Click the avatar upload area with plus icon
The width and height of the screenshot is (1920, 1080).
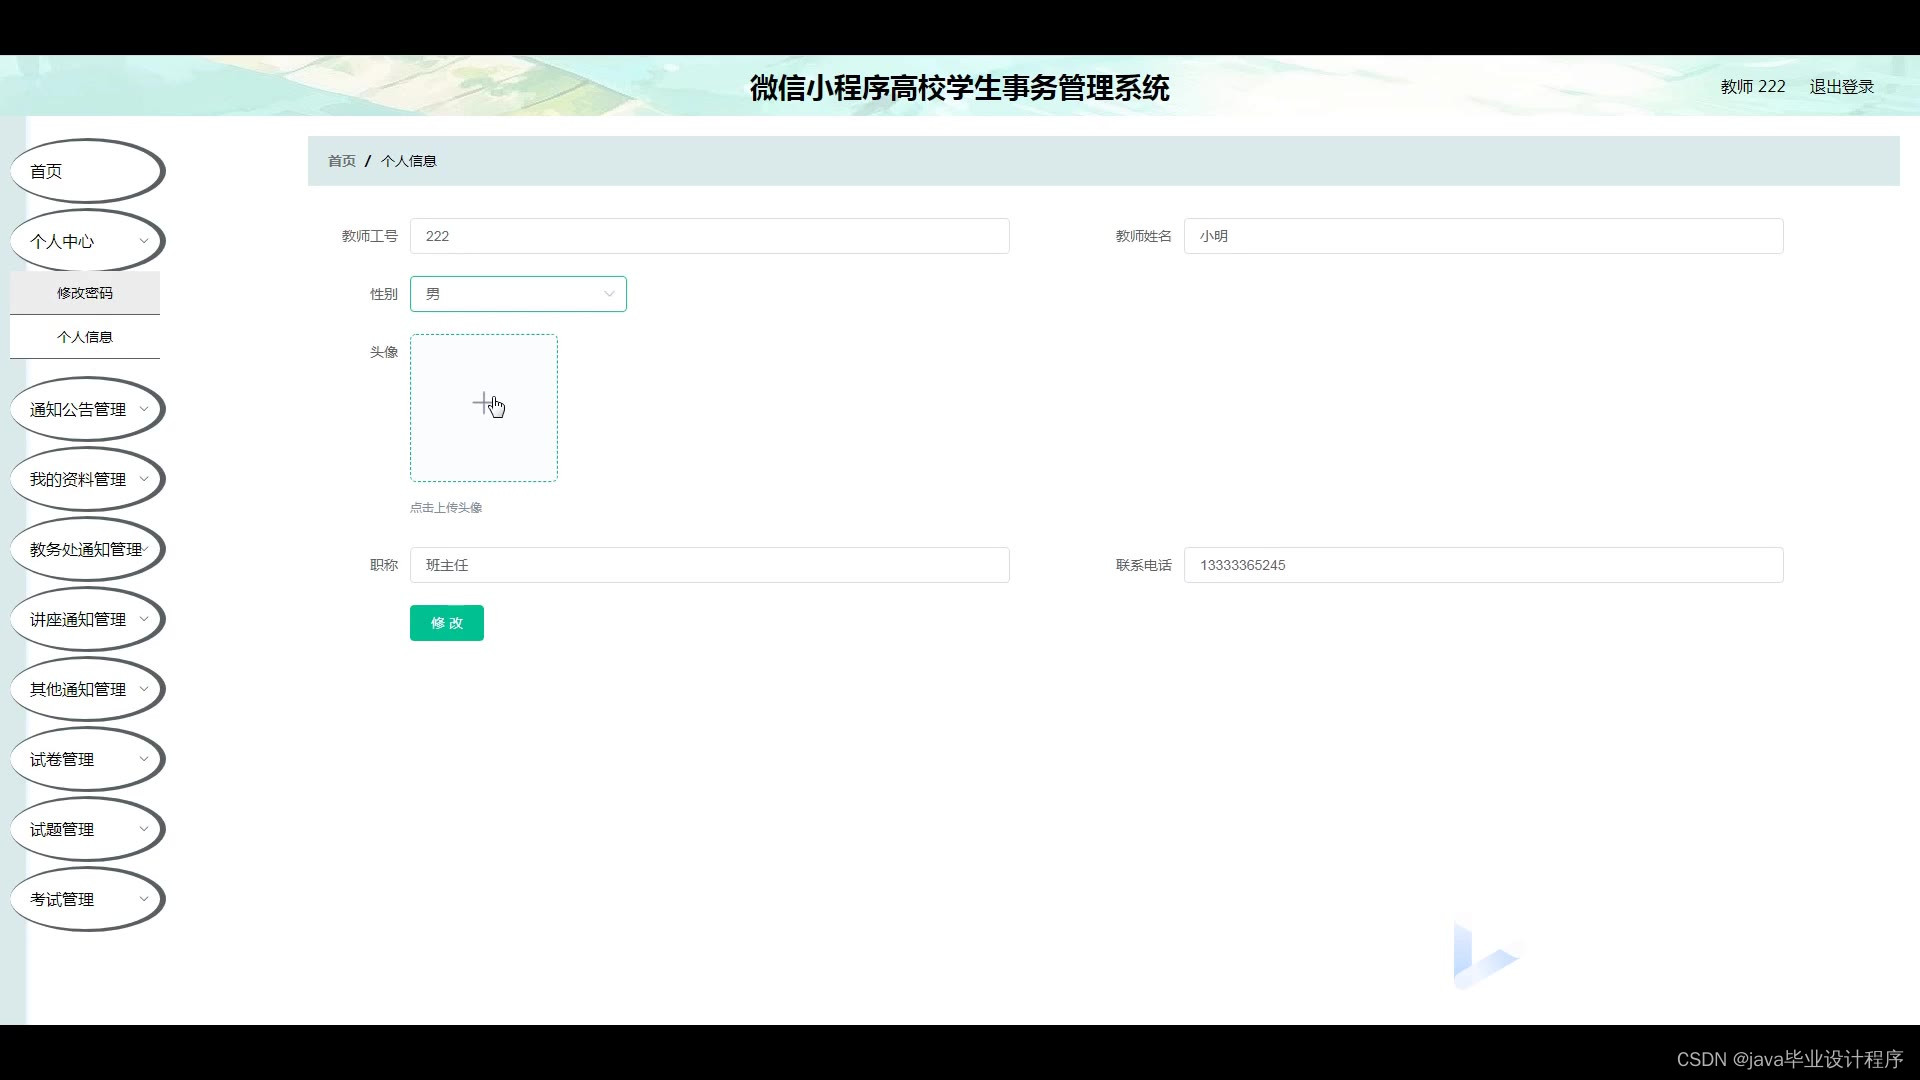pos(483,407)
